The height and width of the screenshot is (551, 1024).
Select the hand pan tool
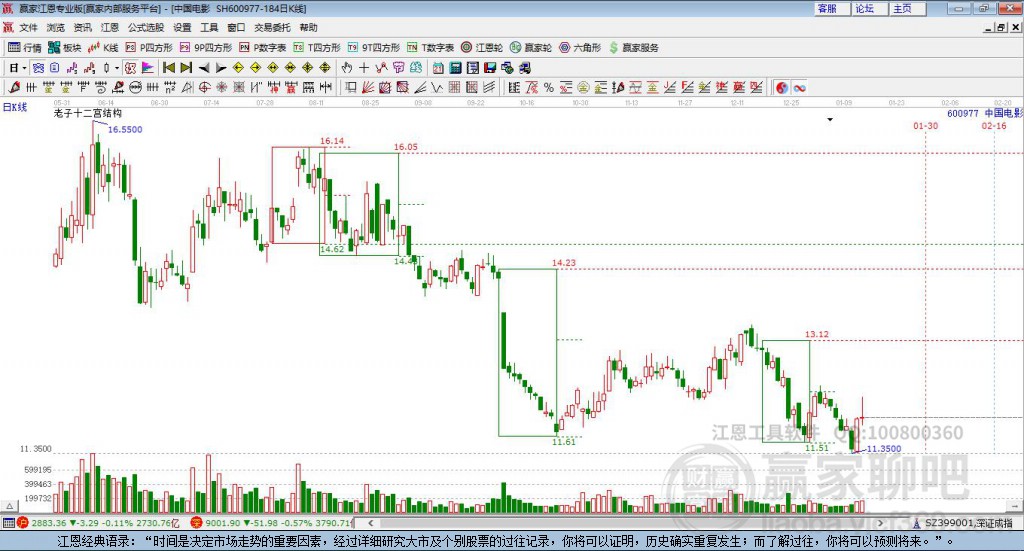click(347, 68)
